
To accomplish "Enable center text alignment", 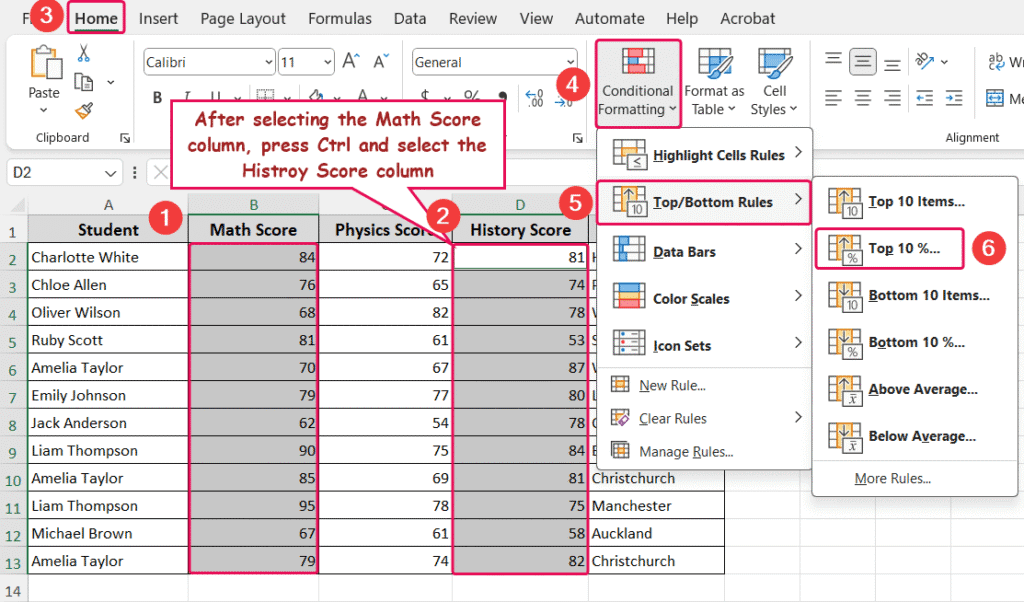I will (x=862, y=99).
